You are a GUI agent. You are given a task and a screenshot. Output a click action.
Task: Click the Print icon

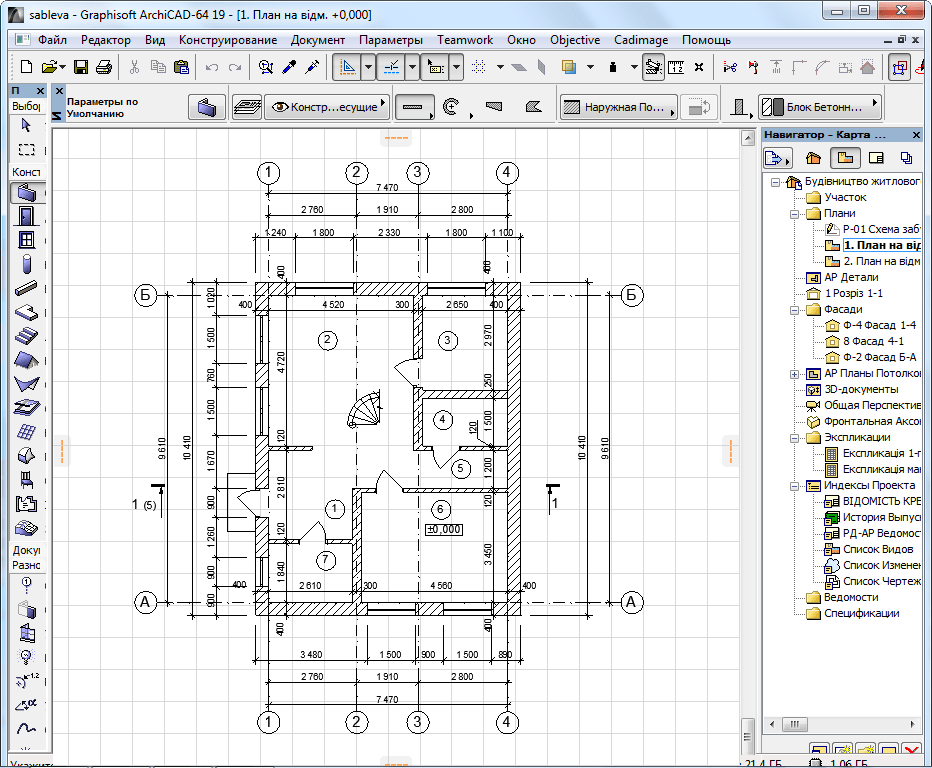pyautogui.click(x=104, y=67)
